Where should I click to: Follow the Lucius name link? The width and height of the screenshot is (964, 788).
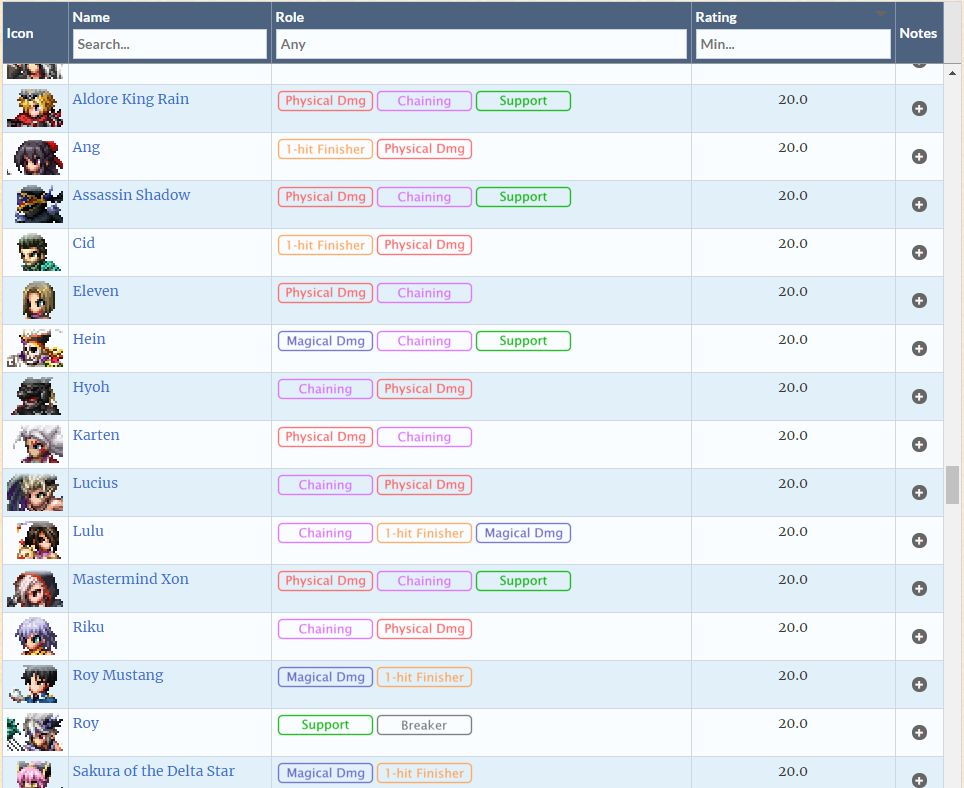(x=95, y=483)
